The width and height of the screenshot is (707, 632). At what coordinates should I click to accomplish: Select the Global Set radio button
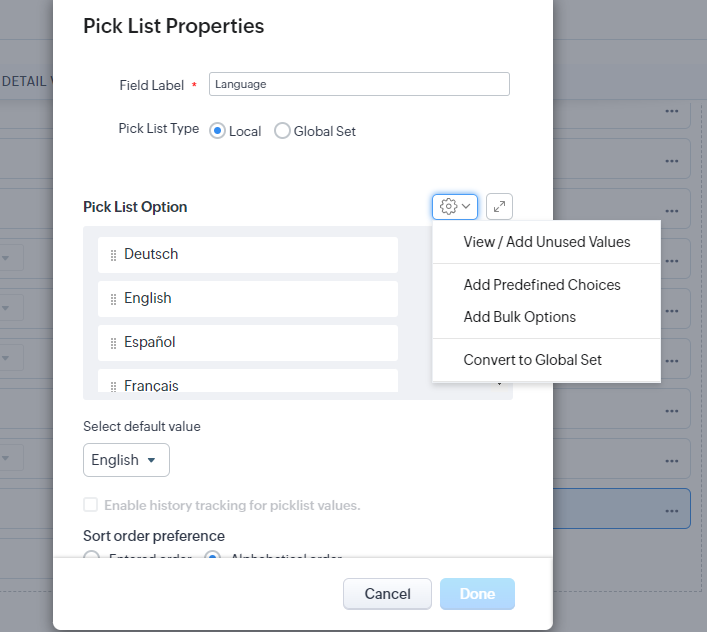[x=282, y=131]
